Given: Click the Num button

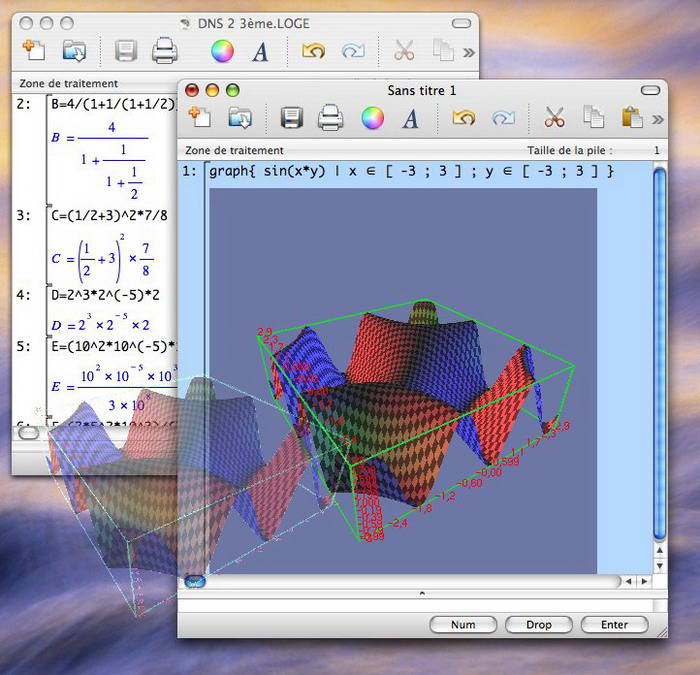Looking at the screenshot, I should 463,625.
